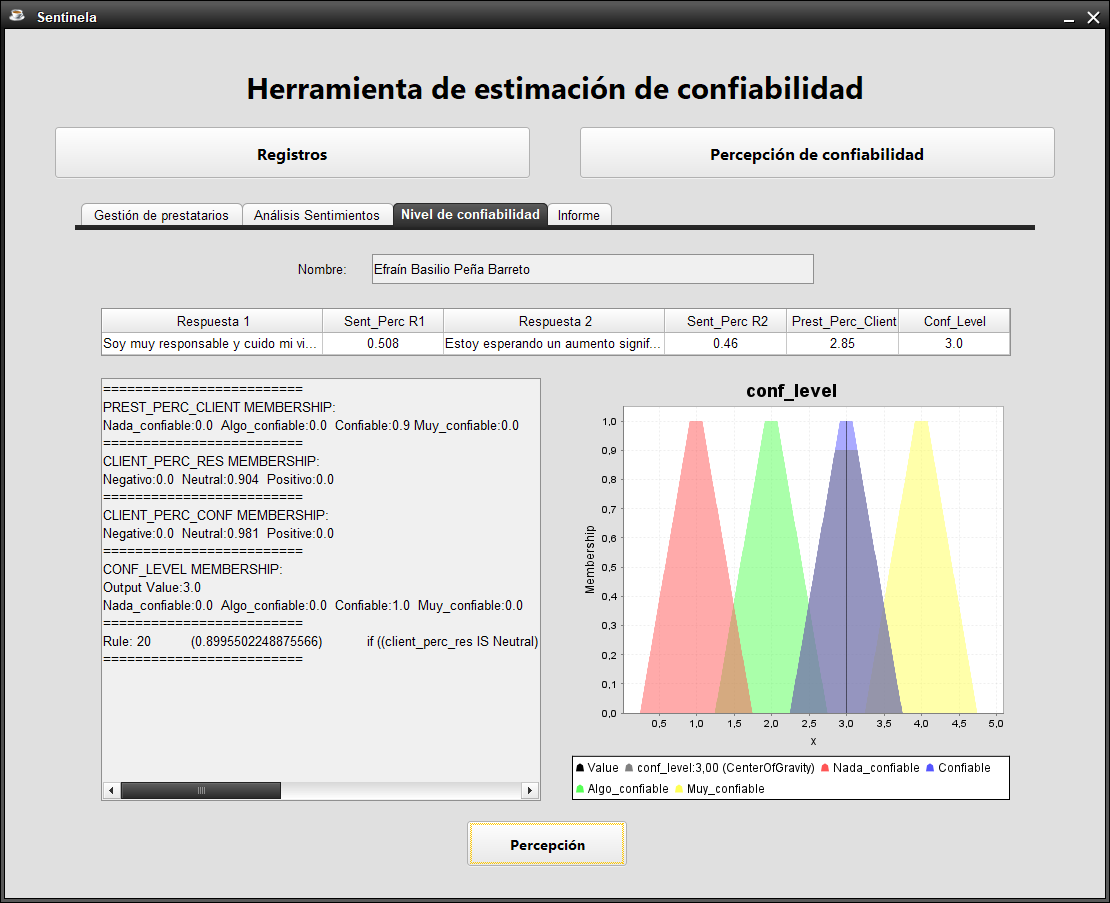The width and height of the screenshot is (1110, 903).
Task: Select the Respuesta 1 table cell
Action: point(212,344)
